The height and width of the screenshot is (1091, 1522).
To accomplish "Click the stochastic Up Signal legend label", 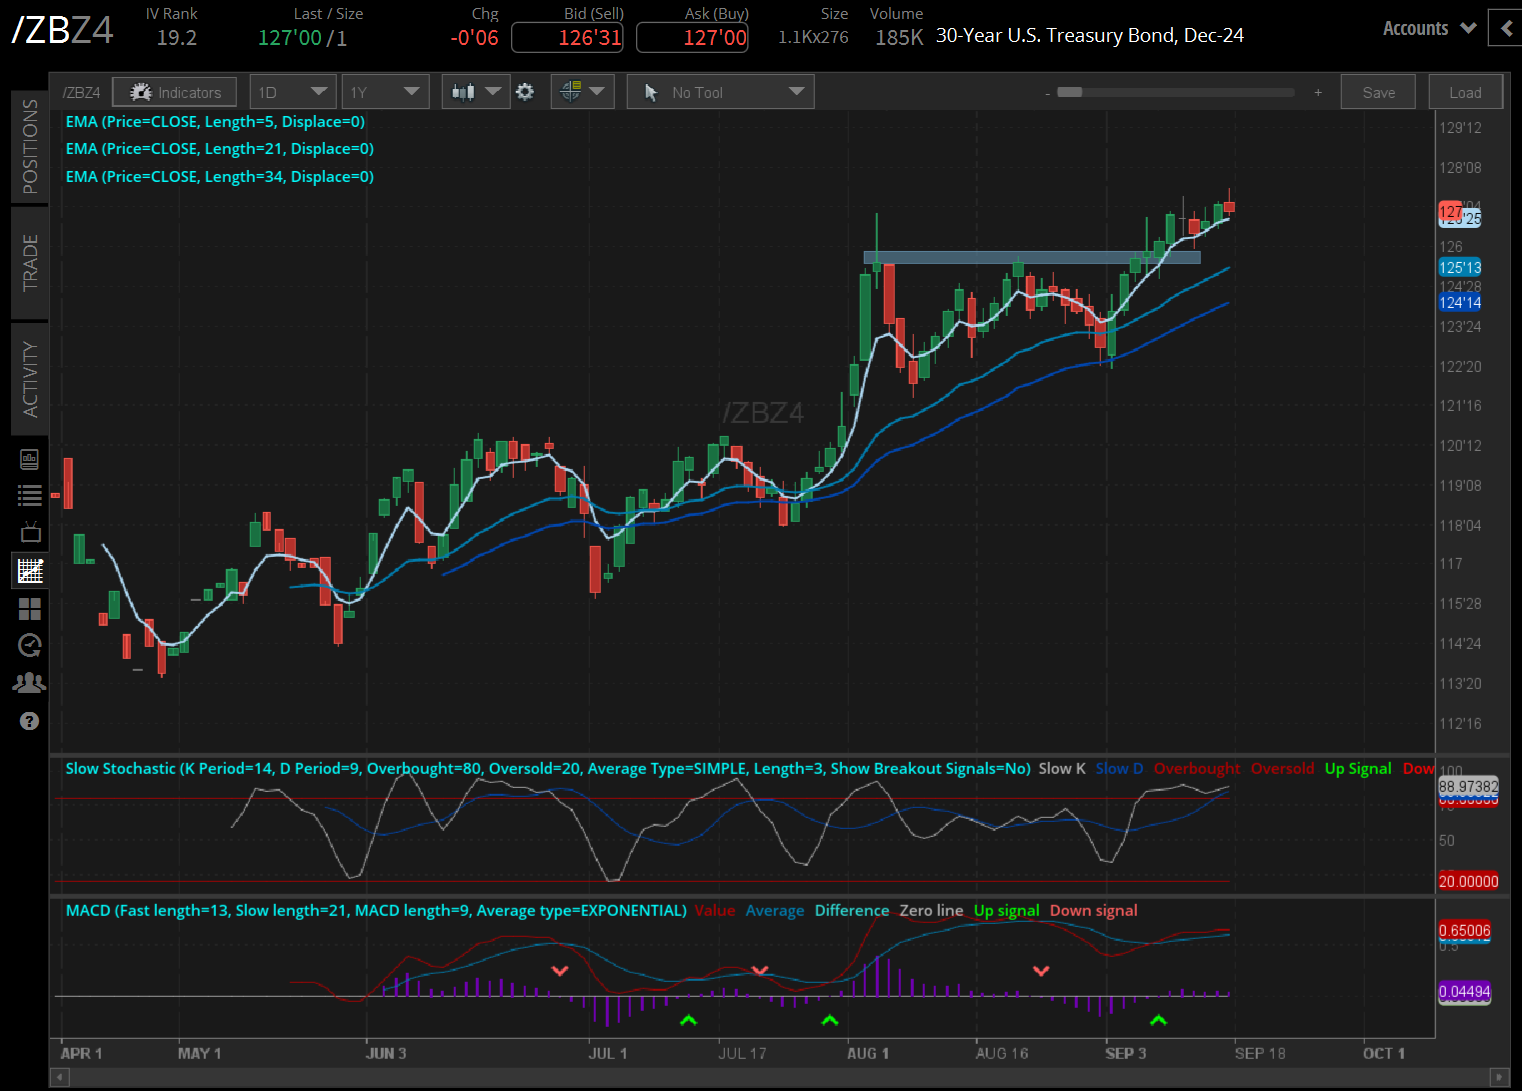I will (x=1358, y=769).
